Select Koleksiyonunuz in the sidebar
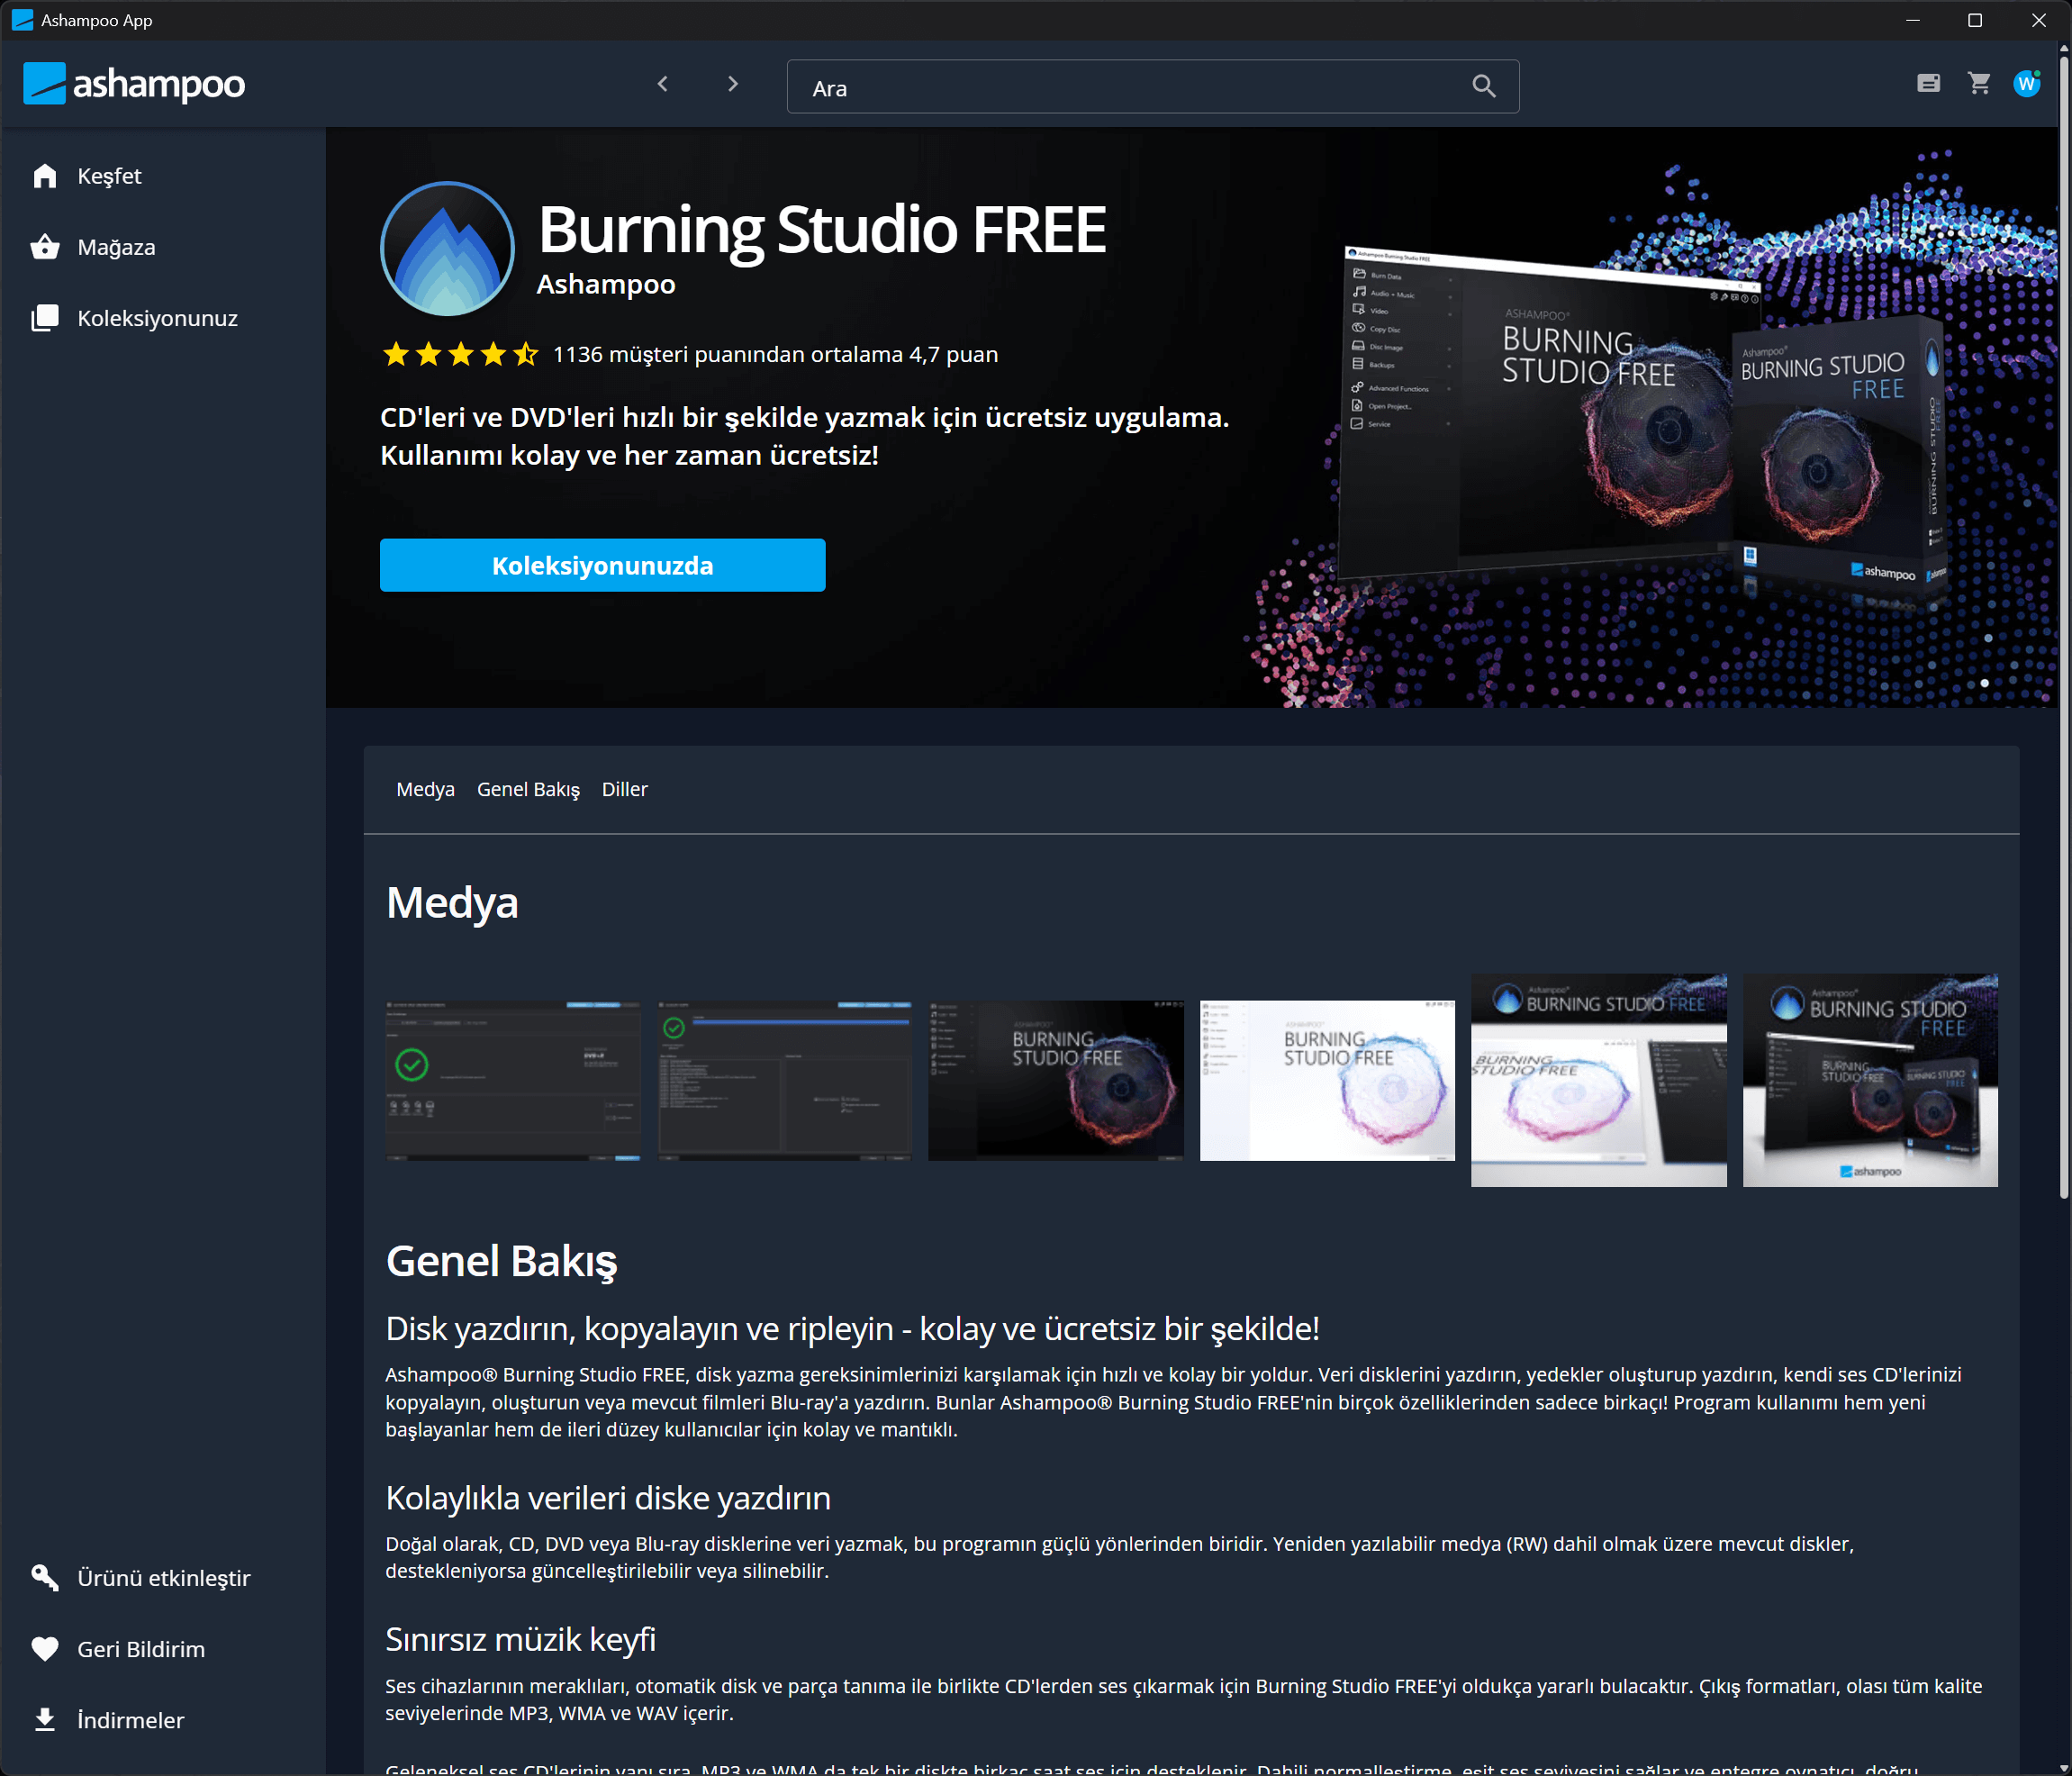The image size is (2072, 1776). click(162, 318)
